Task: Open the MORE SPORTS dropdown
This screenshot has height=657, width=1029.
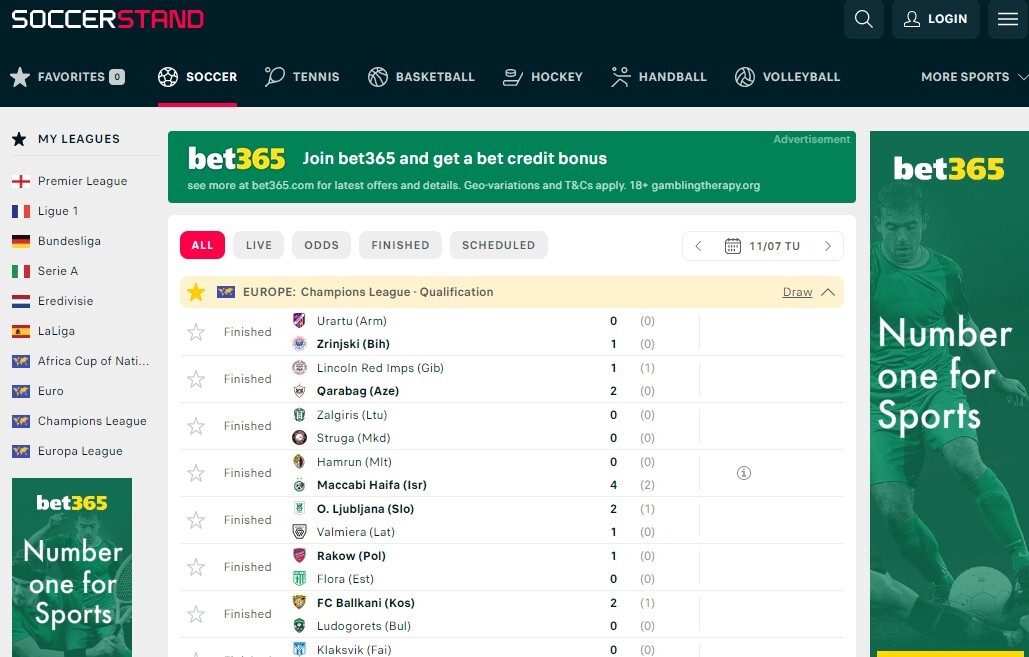Action: point(966,76)
